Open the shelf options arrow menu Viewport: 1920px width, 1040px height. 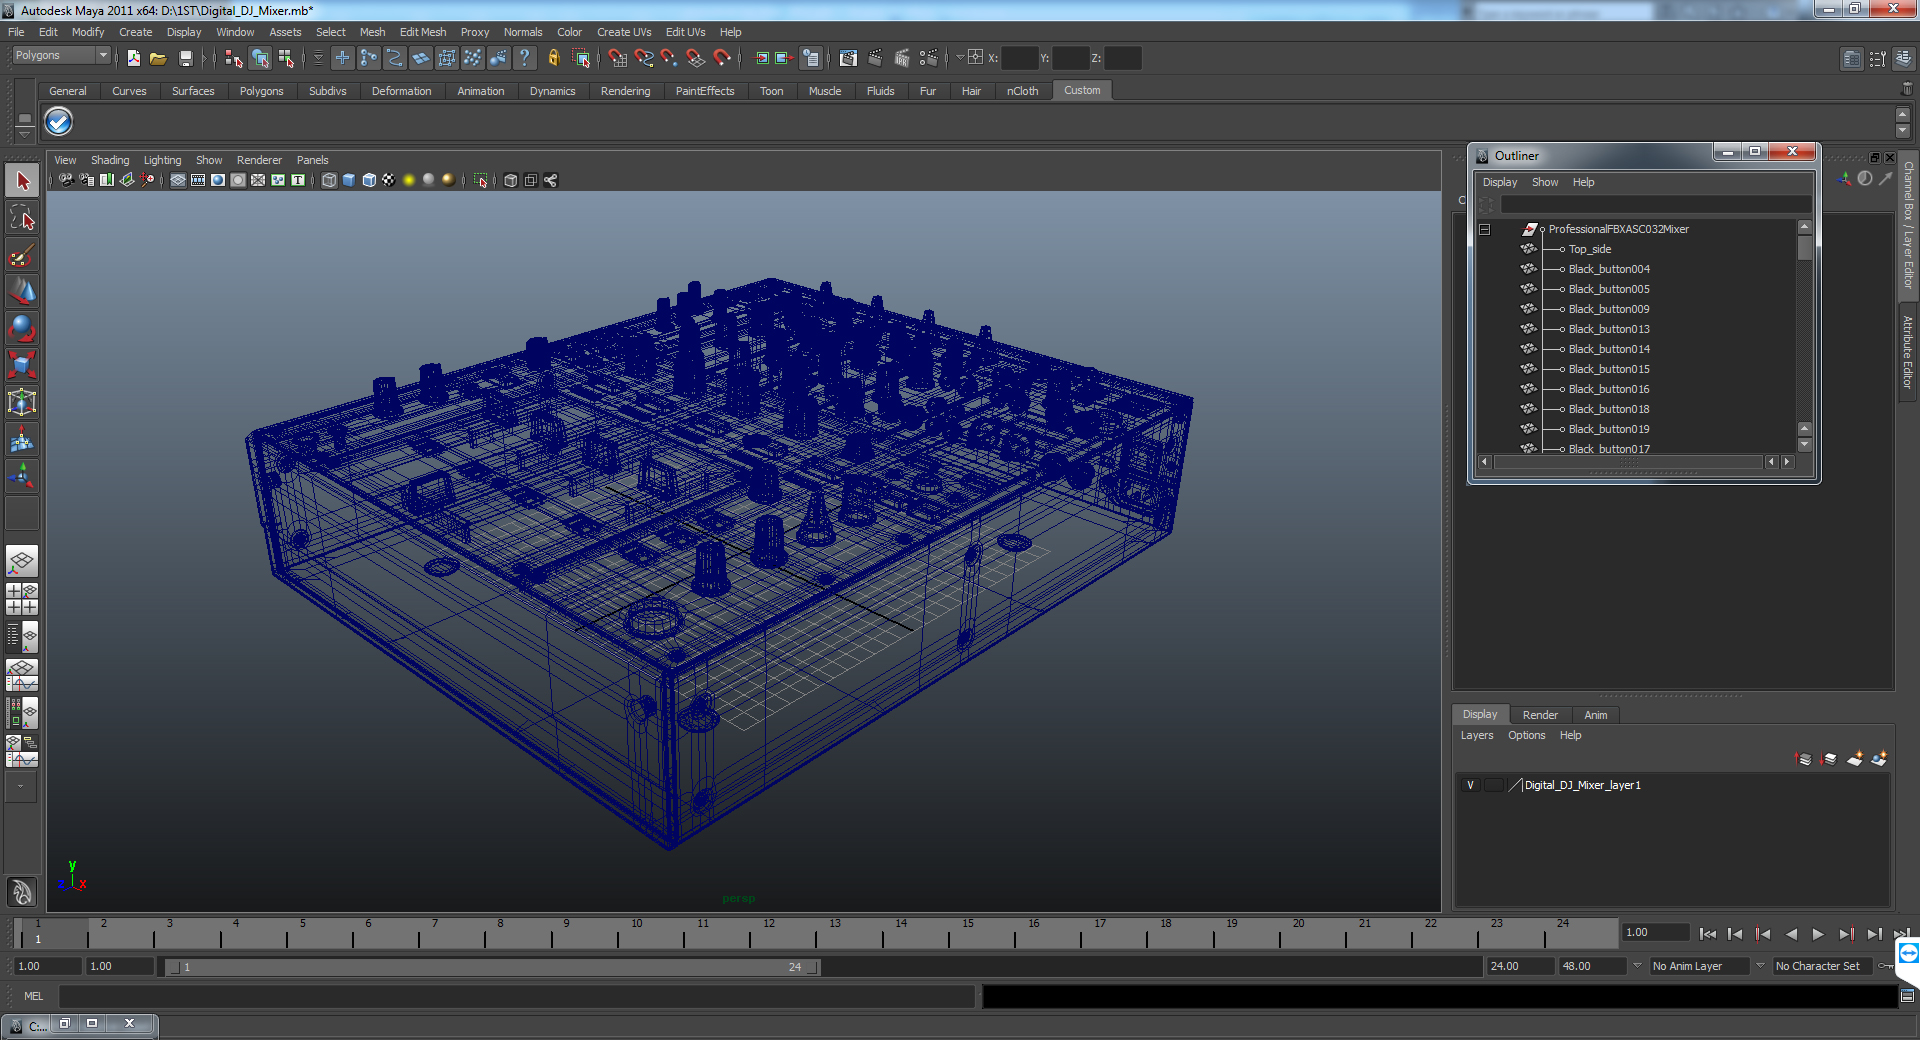tap(24, 134)
